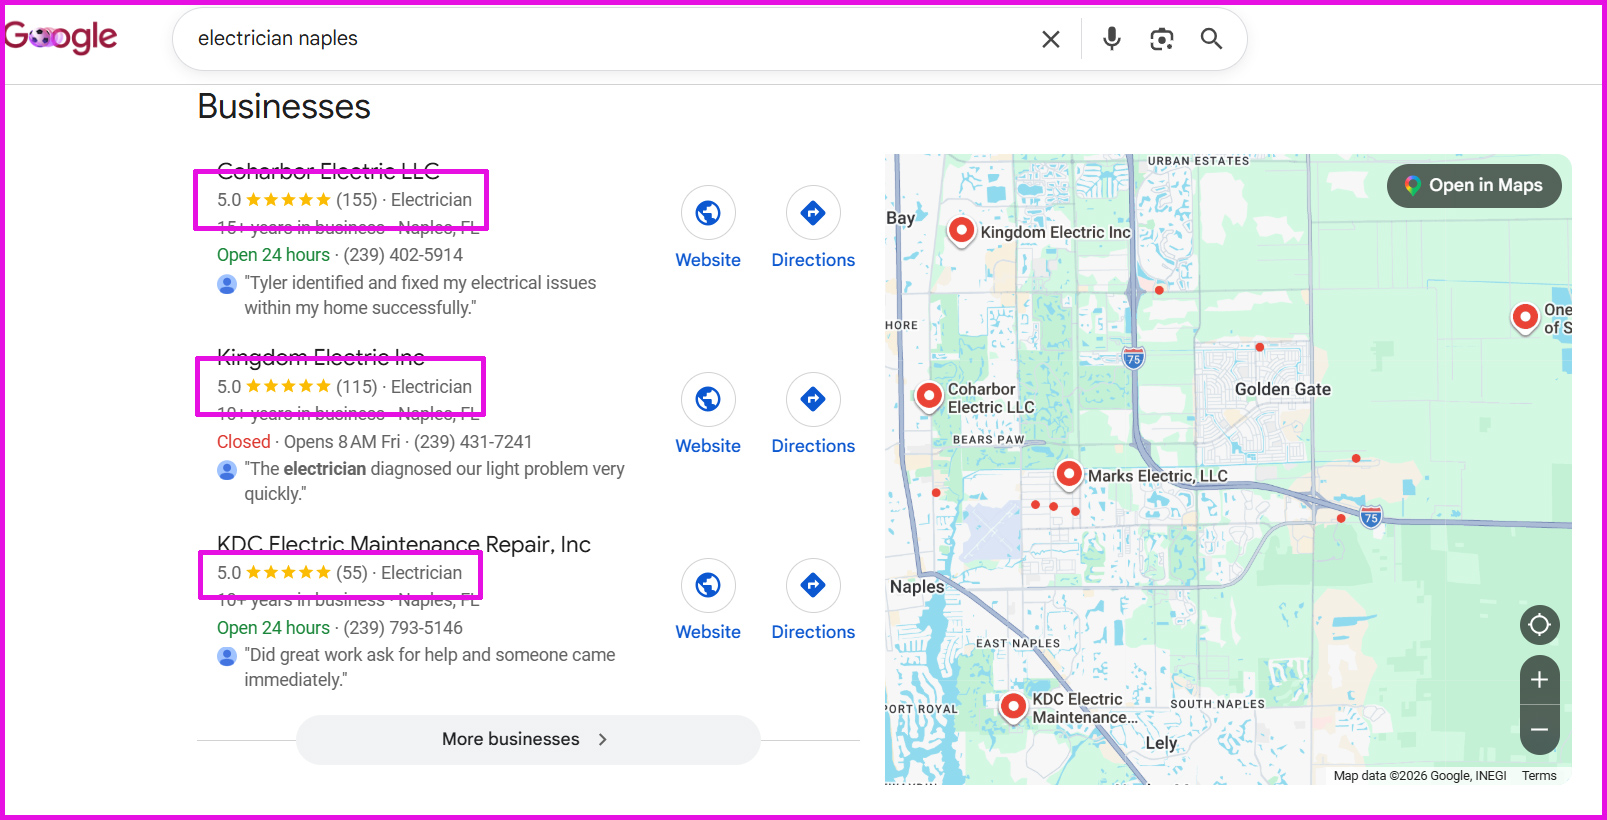Viewport: 1607px width, 820px height.
Task: Click the Businesses section heading
Action: [x=284, y=106]
